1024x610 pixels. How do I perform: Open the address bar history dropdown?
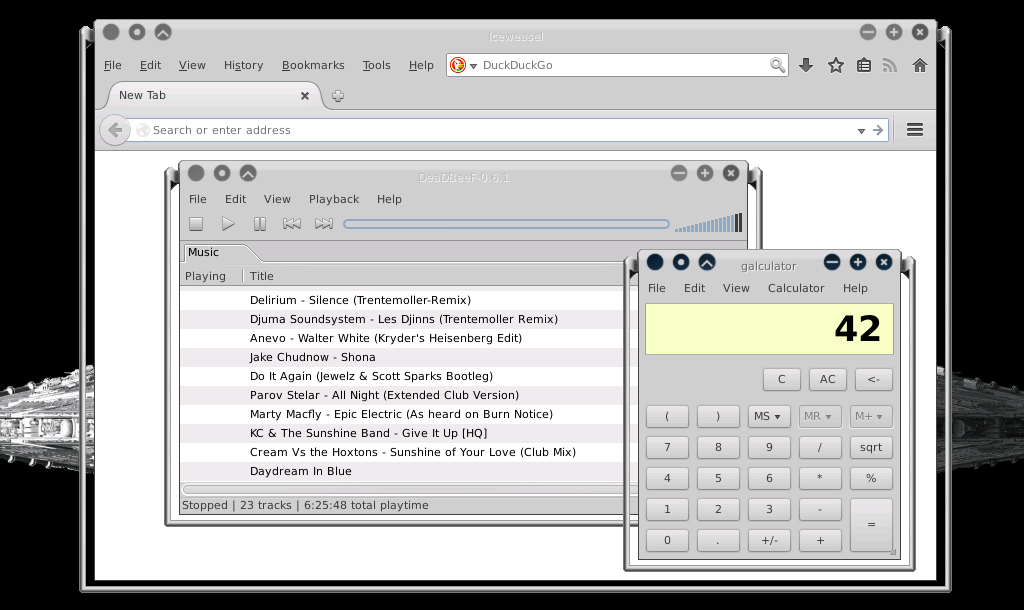(x=861, y=131)
